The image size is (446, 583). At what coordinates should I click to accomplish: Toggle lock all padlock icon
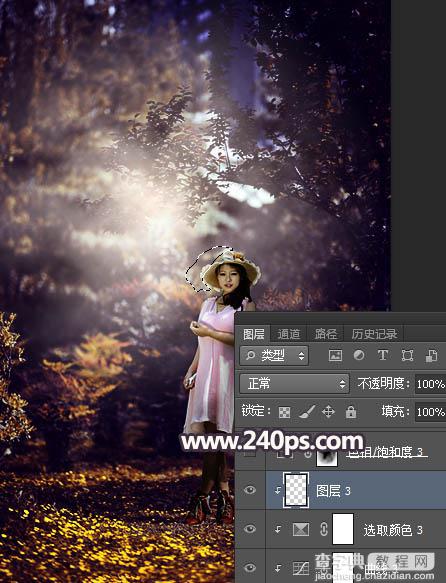tap(351, 412)
